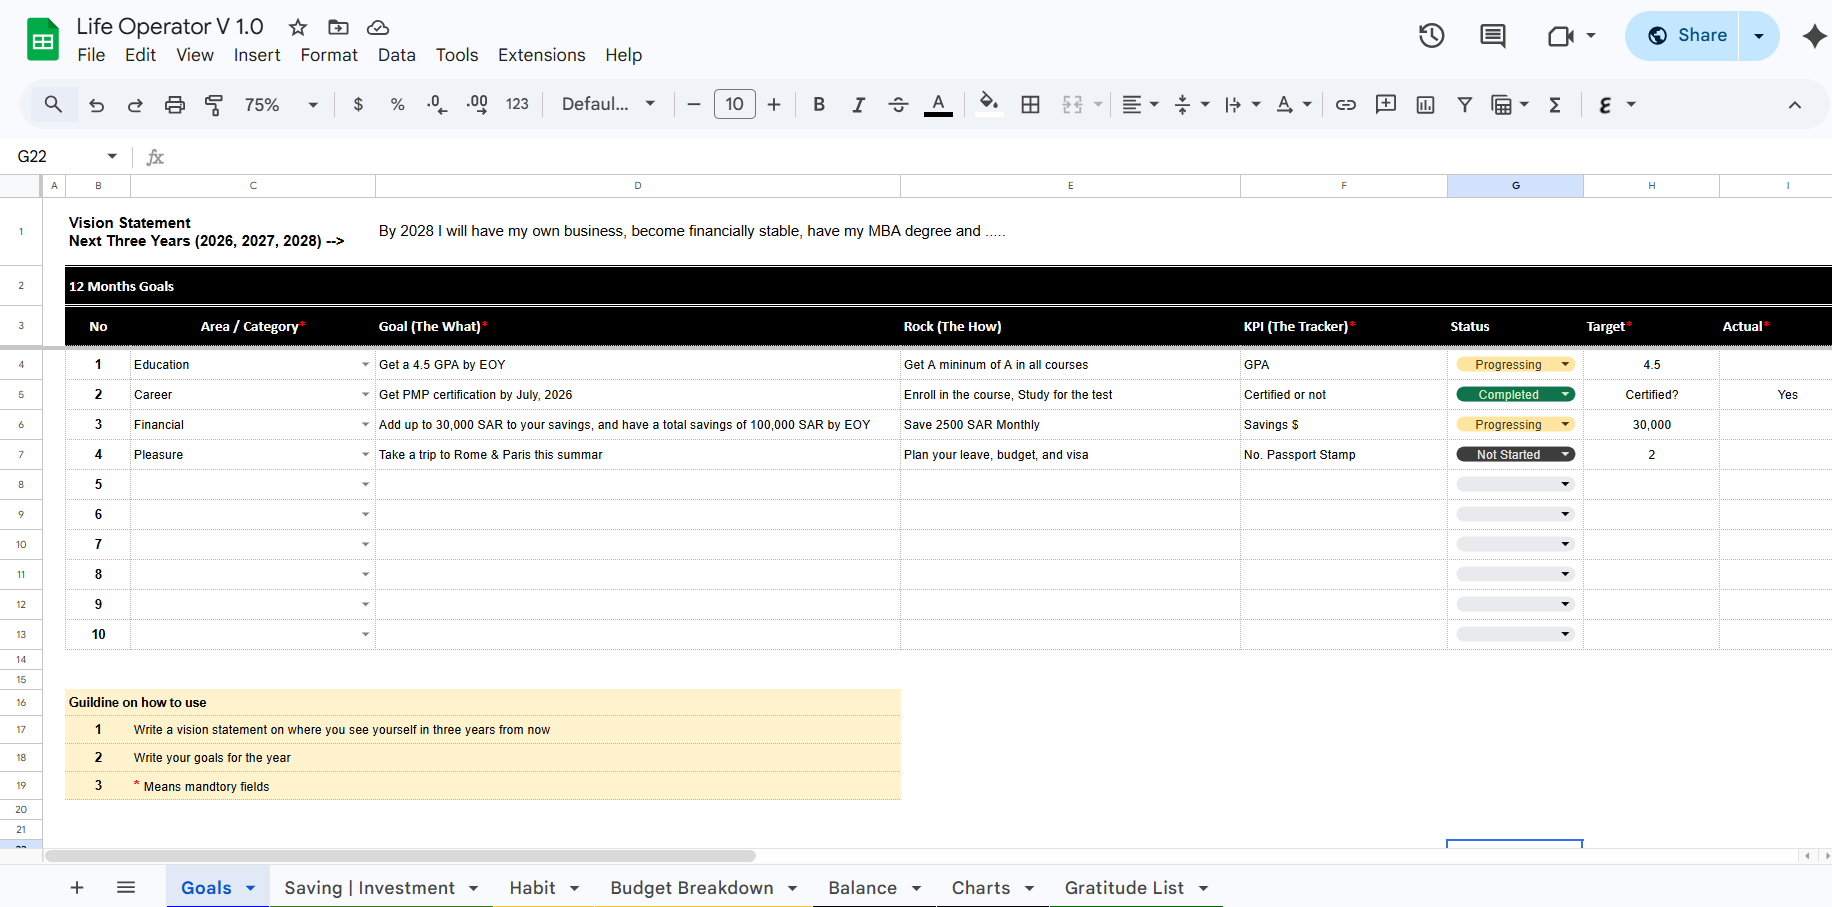Open version history clock icon
Viewport: 1832px width, 907px height.
(x=1431, y=36)
